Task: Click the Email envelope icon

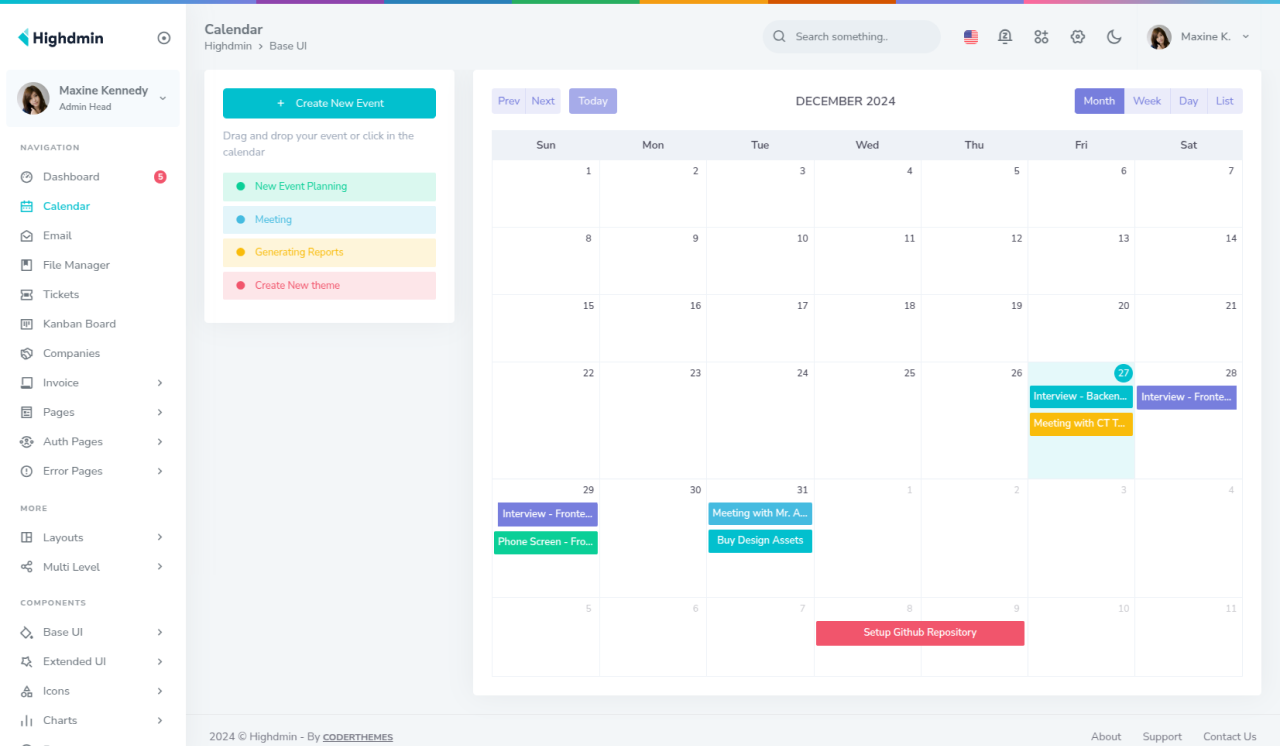Action: tap(26, 236)
